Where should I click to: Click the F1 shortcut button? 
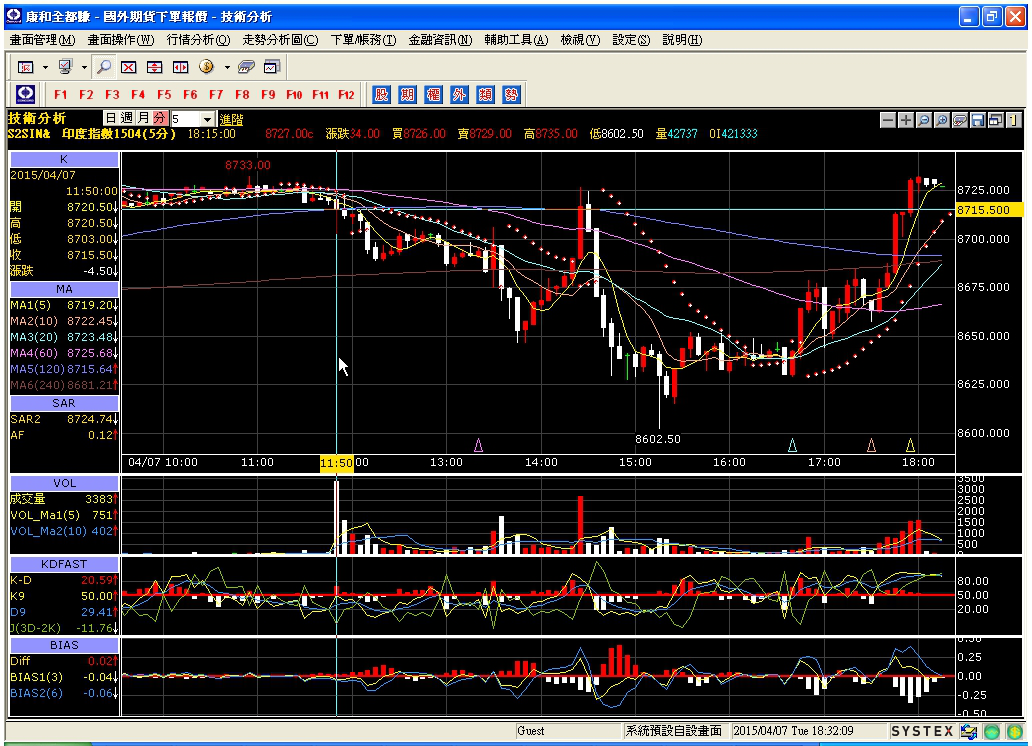click(61, 94)
